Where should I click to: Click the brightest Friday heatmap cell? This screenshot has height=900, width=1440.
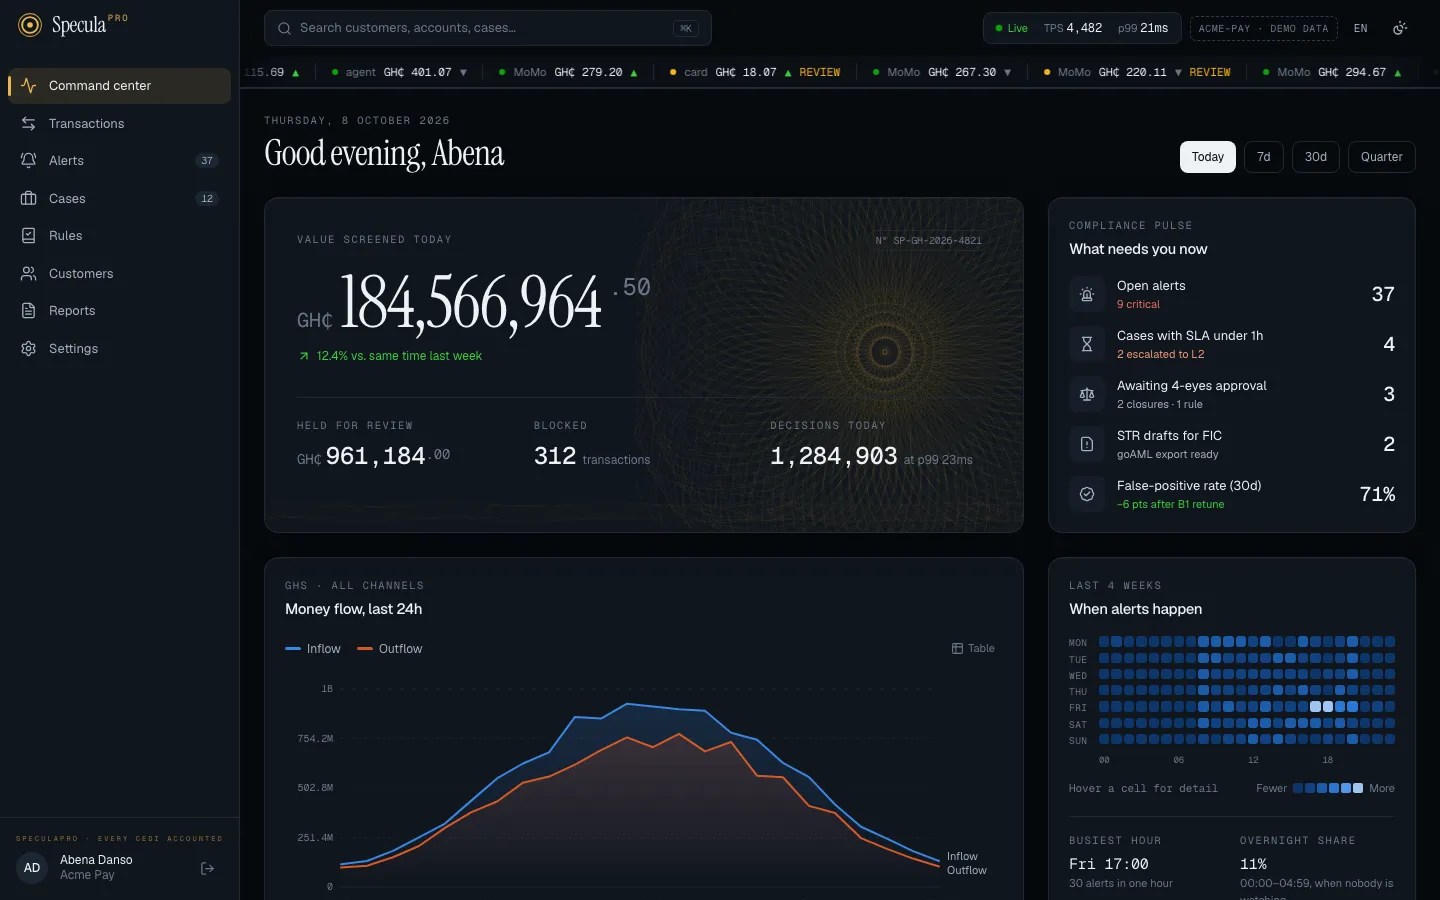(1315, 707)
